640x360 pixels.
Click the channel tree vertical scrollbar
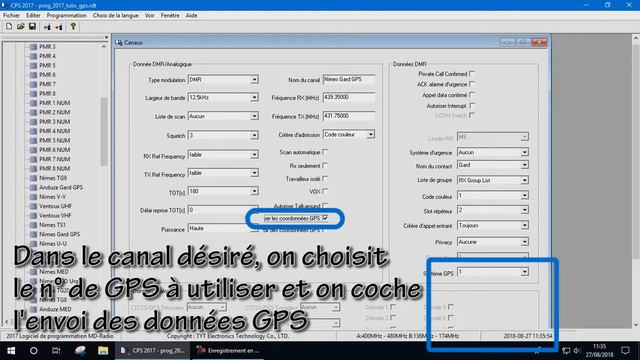(x=104, y=131)
